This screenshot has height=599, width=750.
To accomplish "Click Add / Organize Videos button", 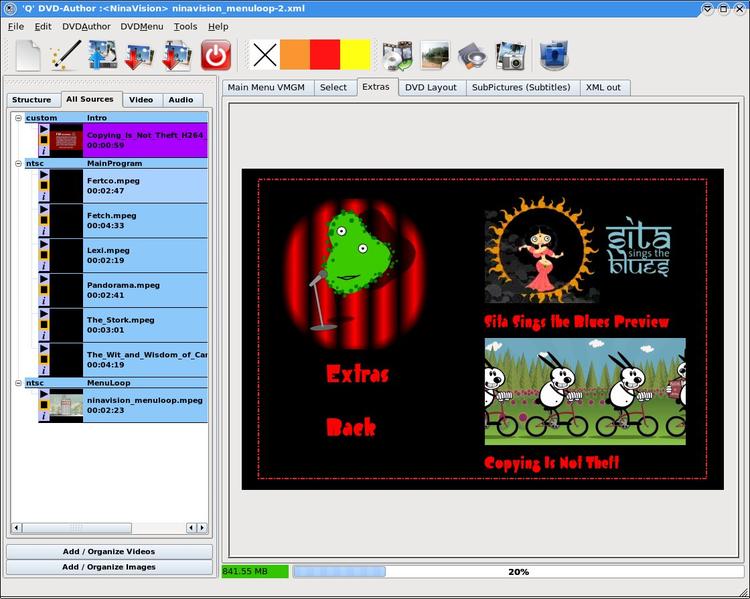I will 109,552.
